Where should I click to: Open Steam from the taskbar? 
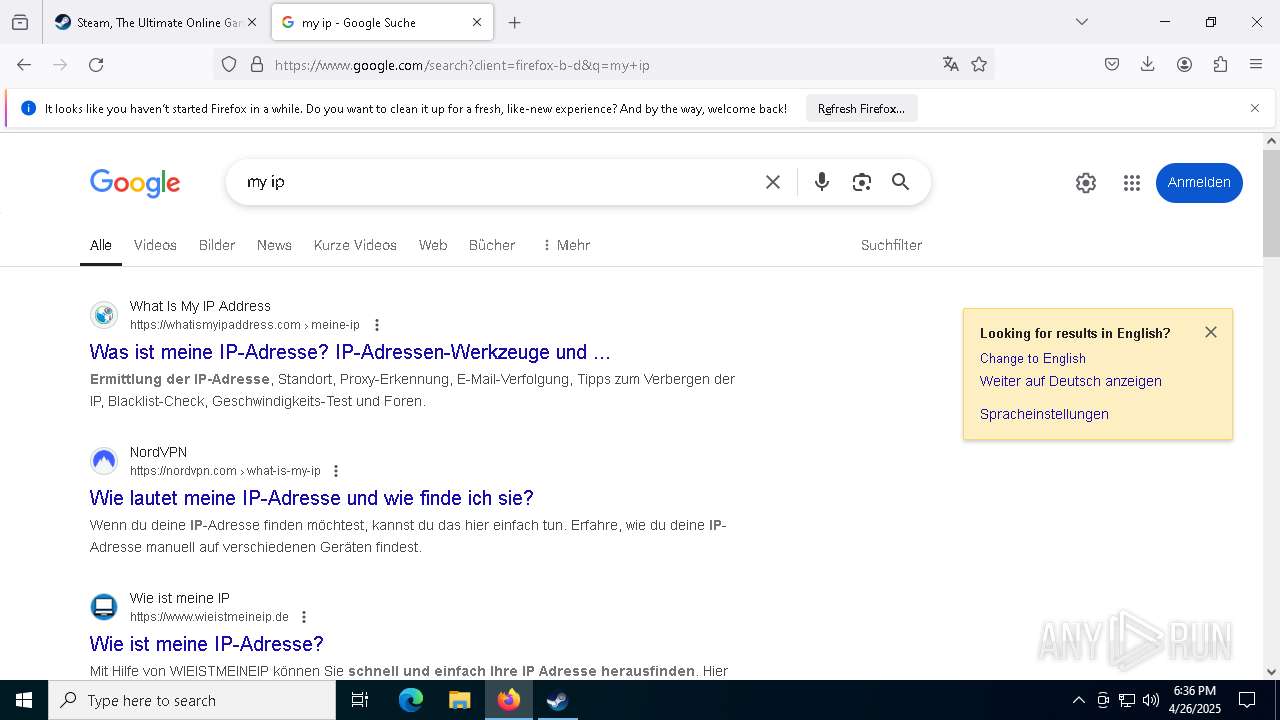tap(557, 700)
